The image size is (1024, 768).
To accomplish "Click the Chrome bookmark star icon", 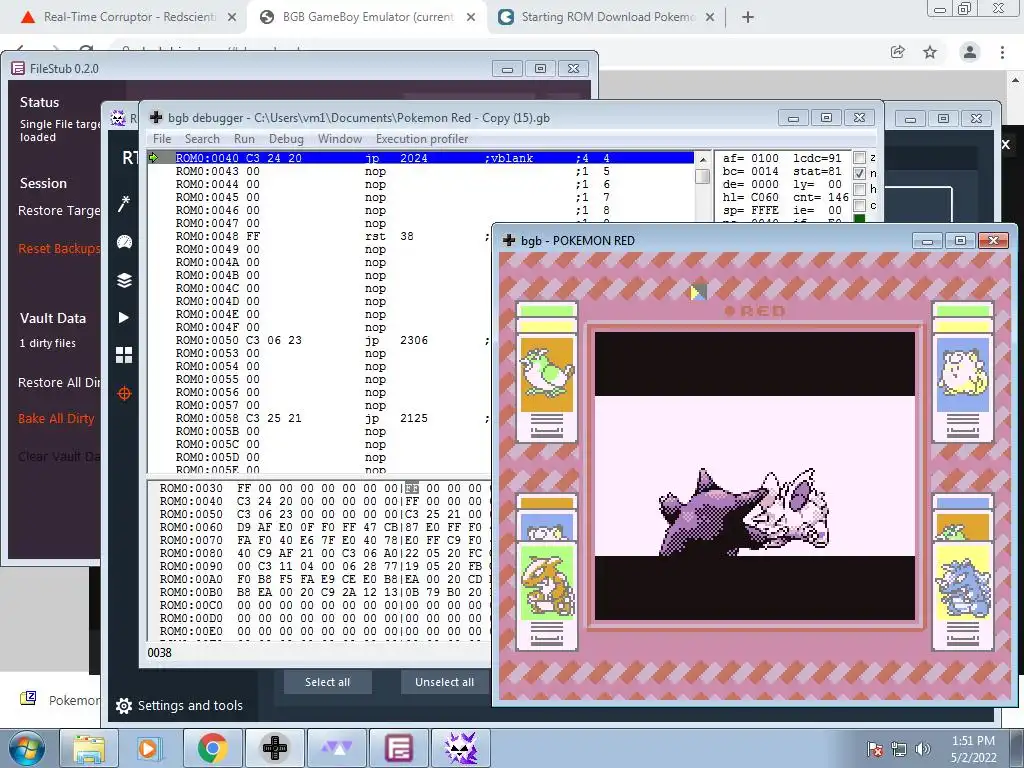I will (930, 52).
